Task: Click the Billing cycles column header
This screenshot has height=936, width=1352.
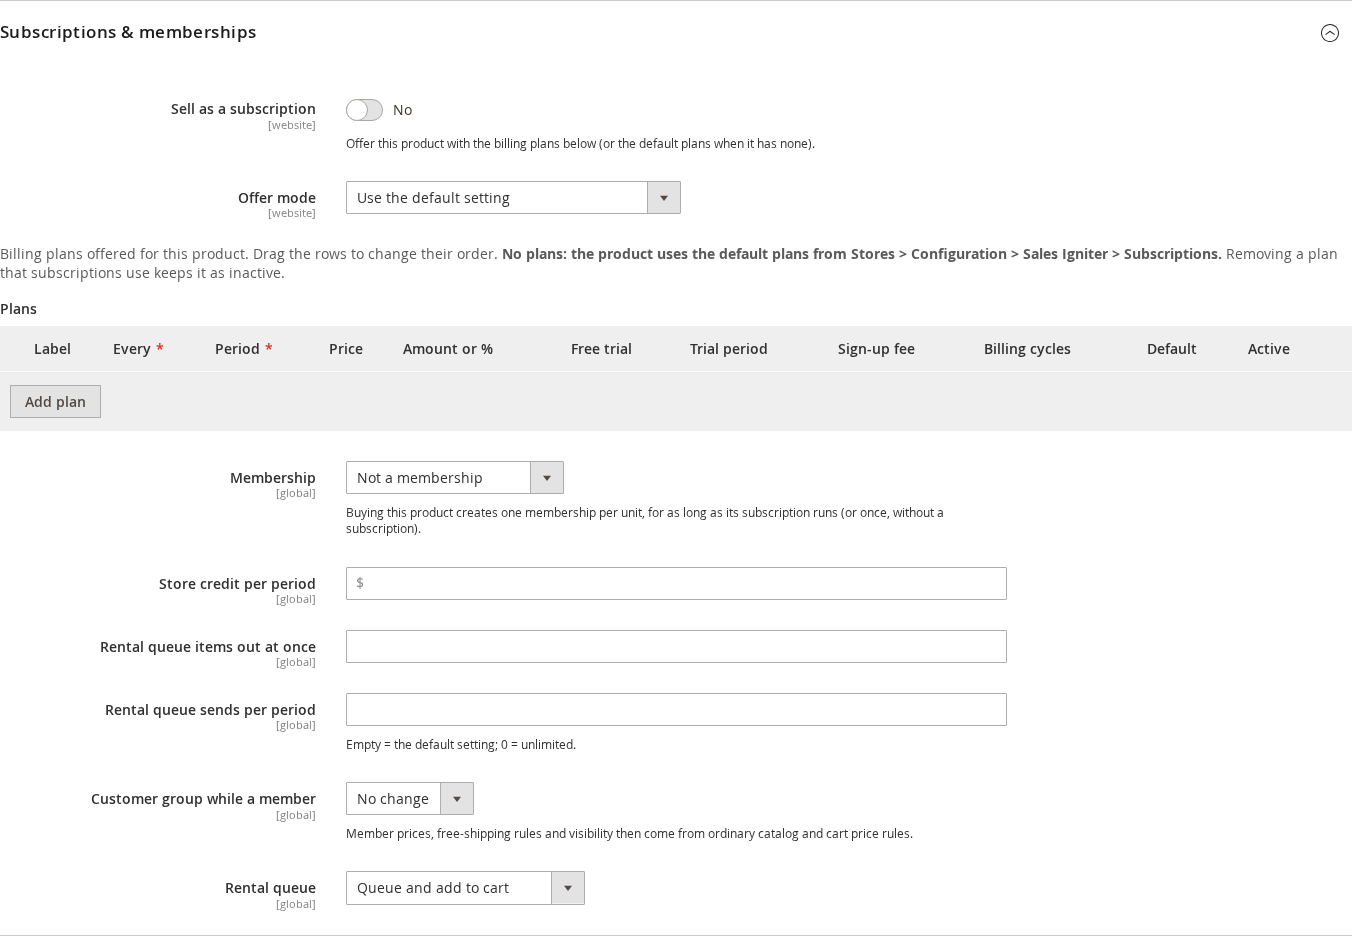Action: coord(1027,349)
